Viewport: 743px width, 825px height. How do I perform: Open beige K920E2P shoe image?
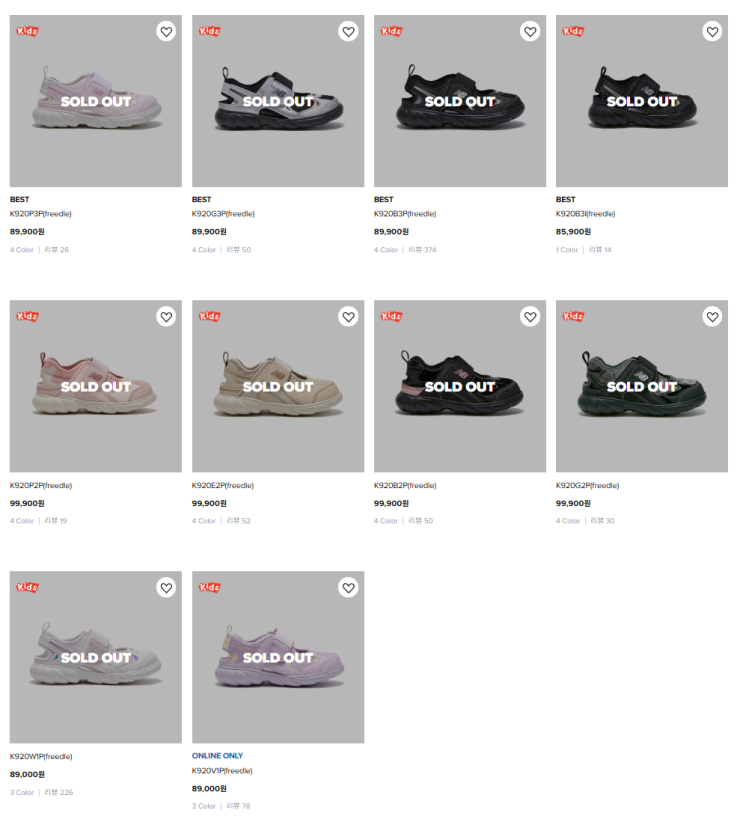pyautogui.click(x=278, y=386)
